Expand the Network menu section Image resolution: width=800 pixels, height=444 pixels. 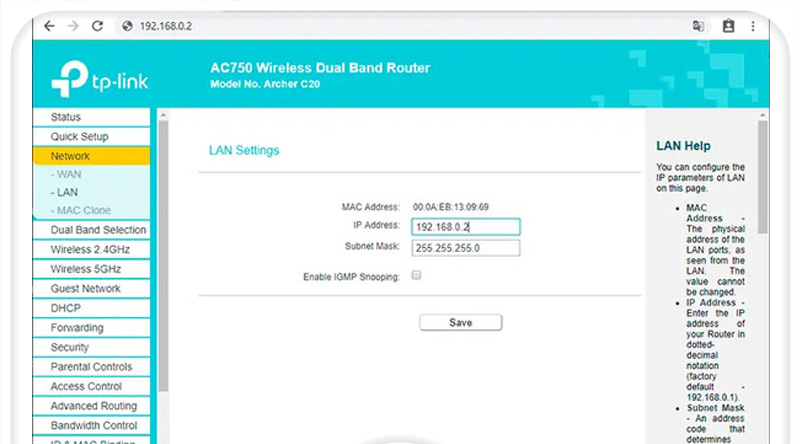coord(91,156)
